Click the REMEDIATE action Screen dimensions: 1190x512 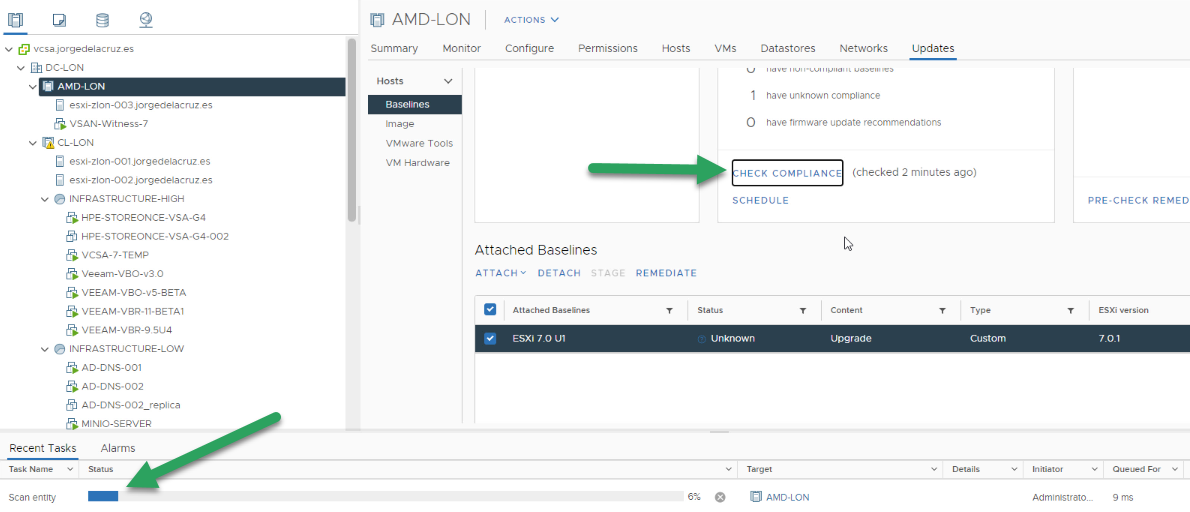(666, 273)
